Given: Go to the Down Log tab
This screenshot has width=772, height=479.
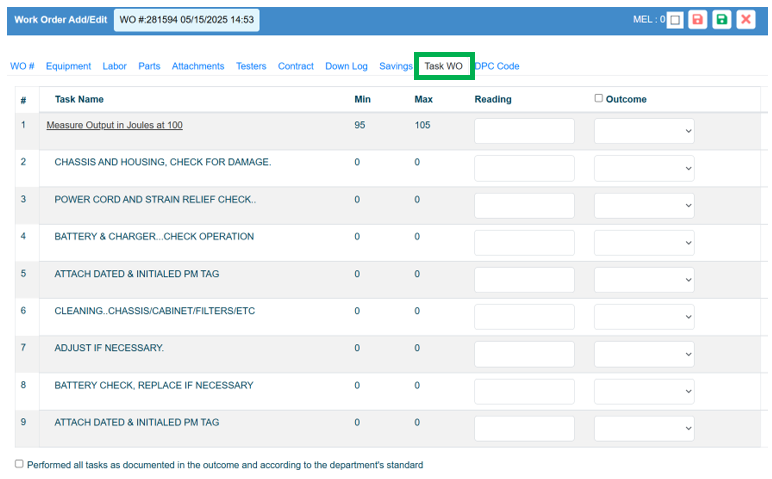Looking at the screenshot, I should click(346, 66).
